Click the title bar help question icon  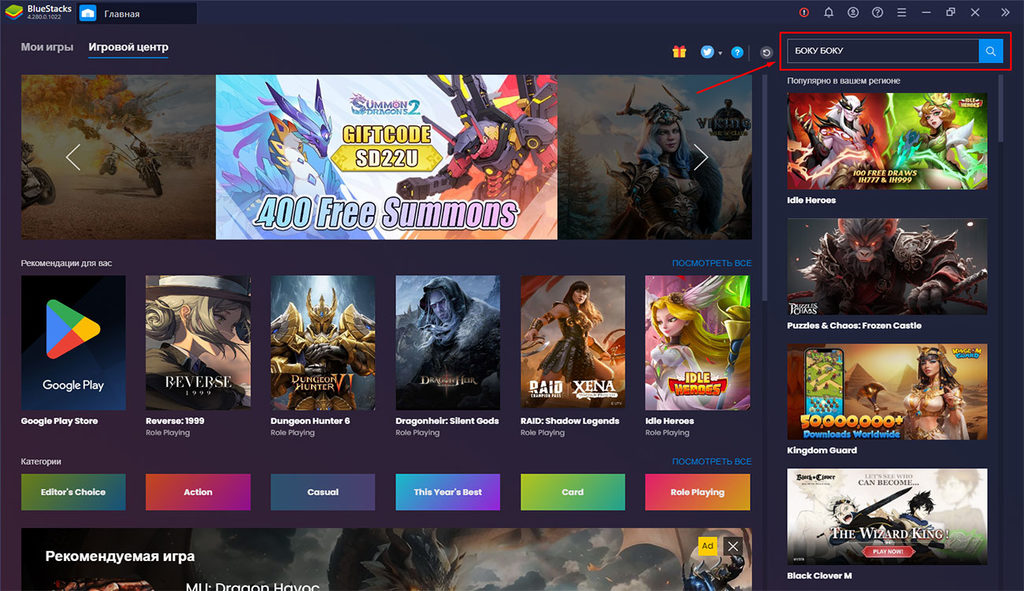[x=877, y=12]
